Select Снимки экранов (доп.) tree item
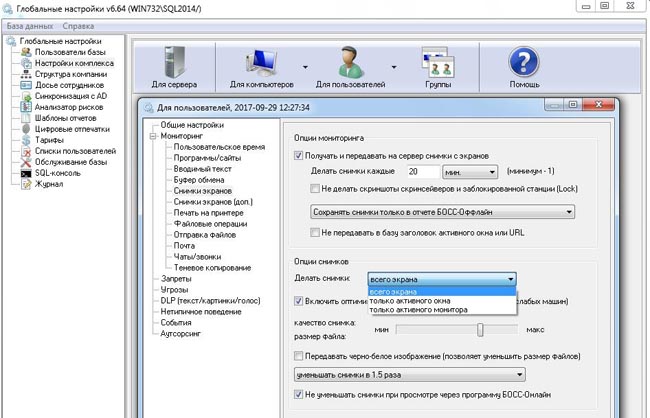This screenshot has height=418, width=650. (213, 202)
